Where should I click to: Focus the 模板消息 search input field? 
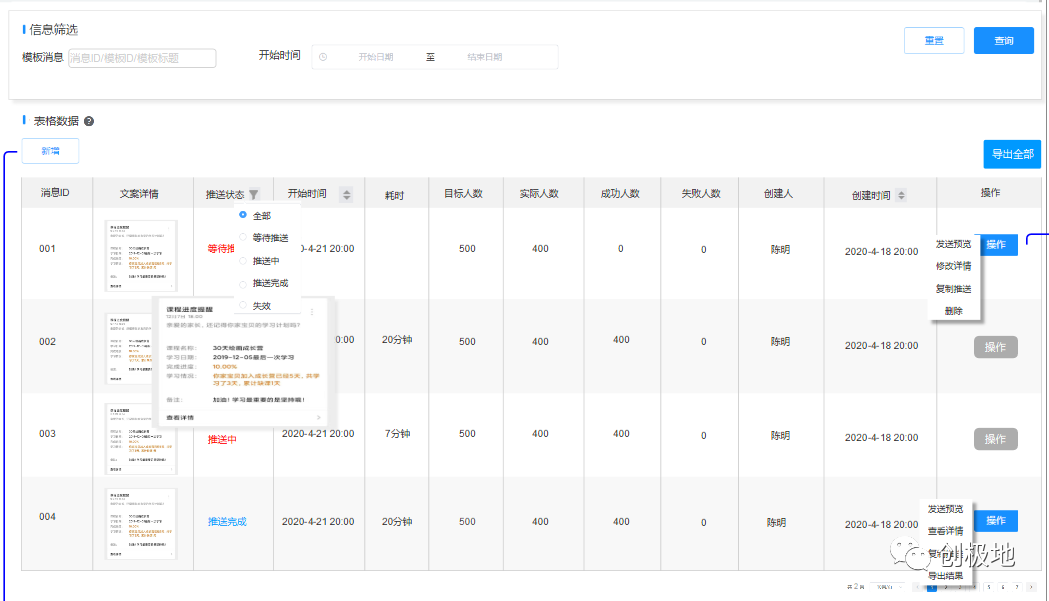pyautogui.click(x=142, y=58)
